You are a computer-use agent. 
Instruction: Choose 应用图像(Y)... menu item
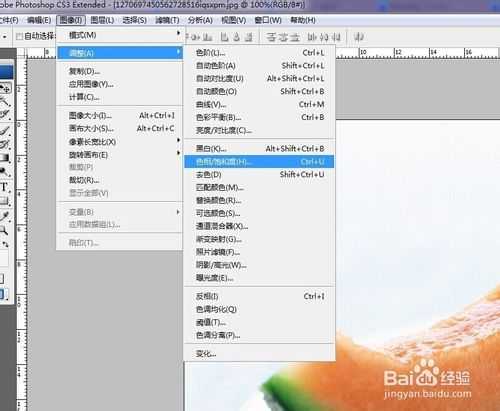click(120, 84)
